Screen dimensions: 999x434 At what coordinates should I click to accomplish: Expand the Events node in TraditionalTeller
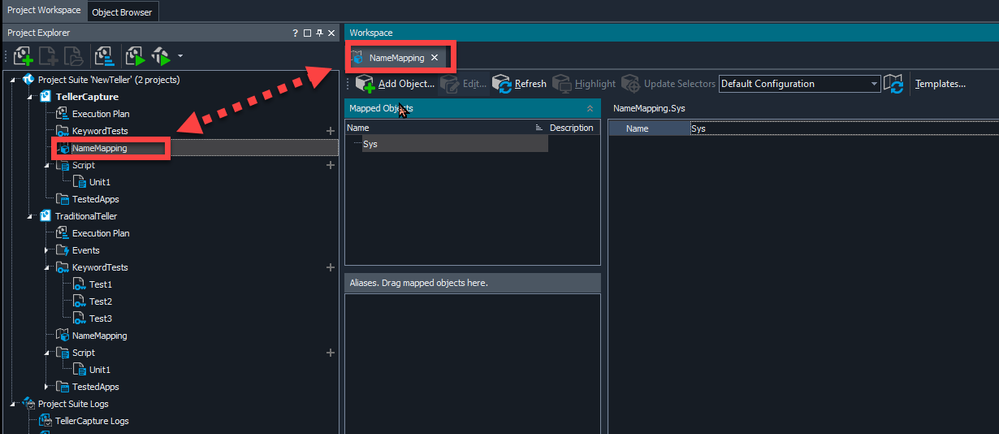[x=47, y=250]
